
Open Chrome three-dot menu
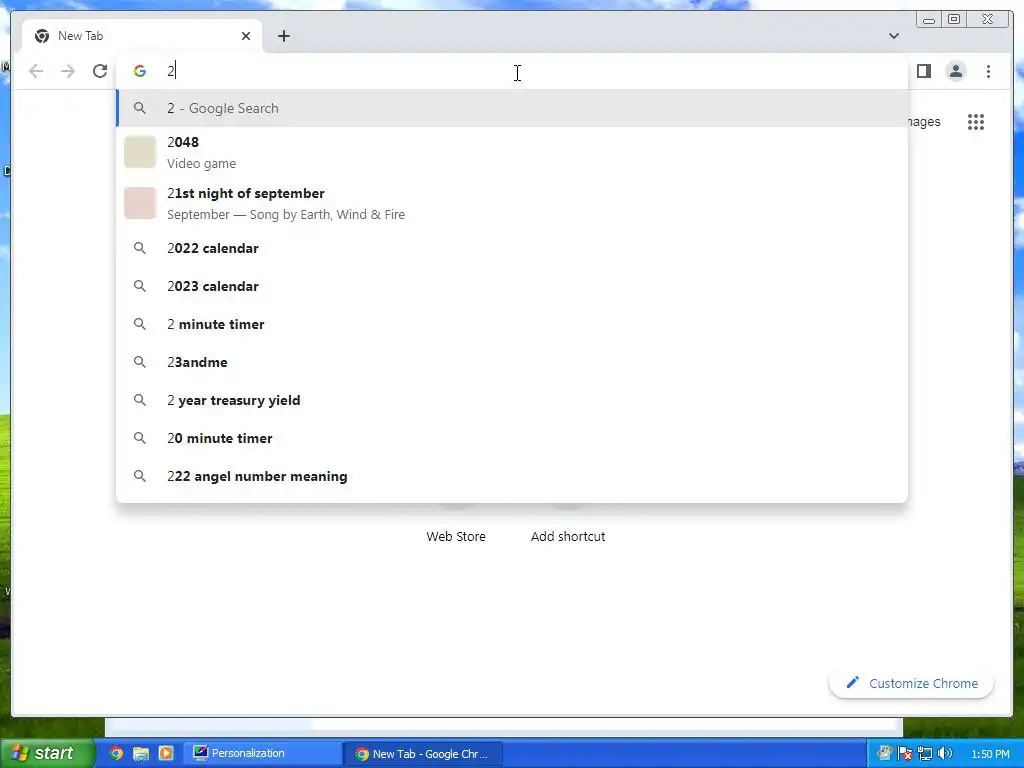coord(988,71)
